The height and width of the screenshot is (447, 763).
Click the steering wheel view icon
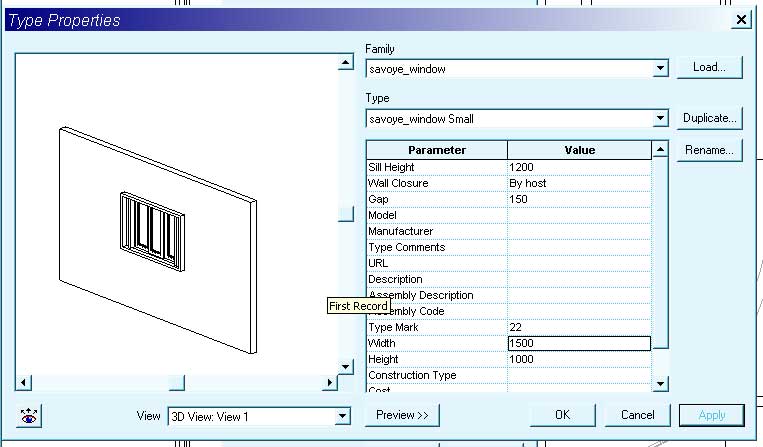29,416
